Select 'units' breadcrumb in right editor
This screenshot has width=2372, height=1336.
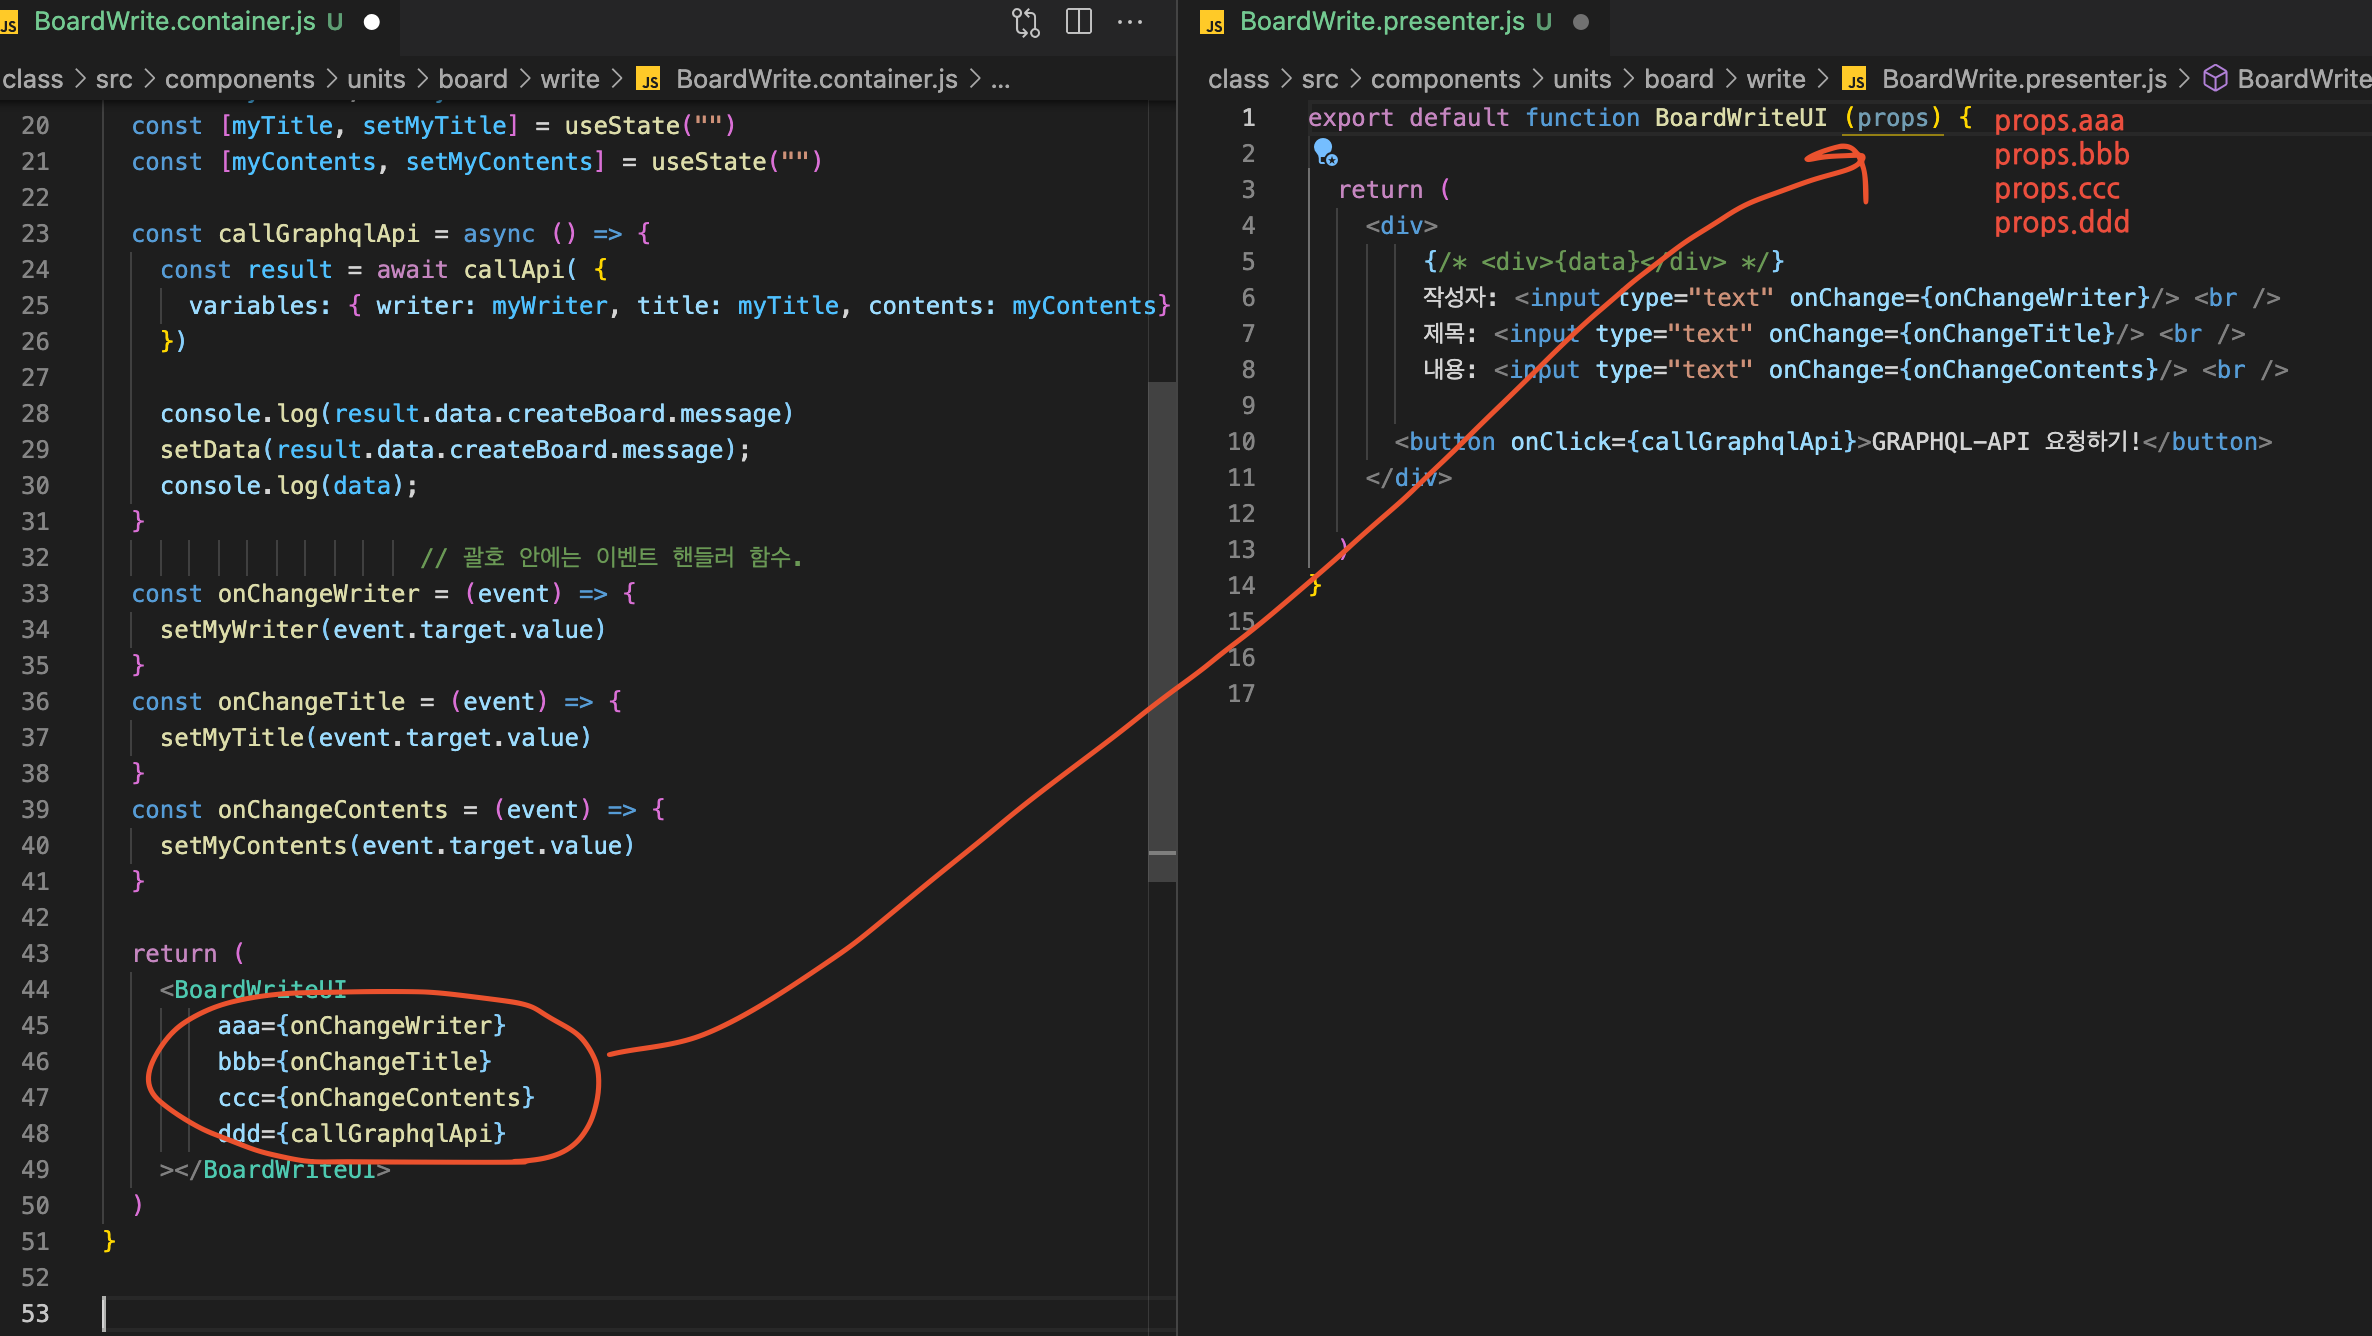point(1582,79)
